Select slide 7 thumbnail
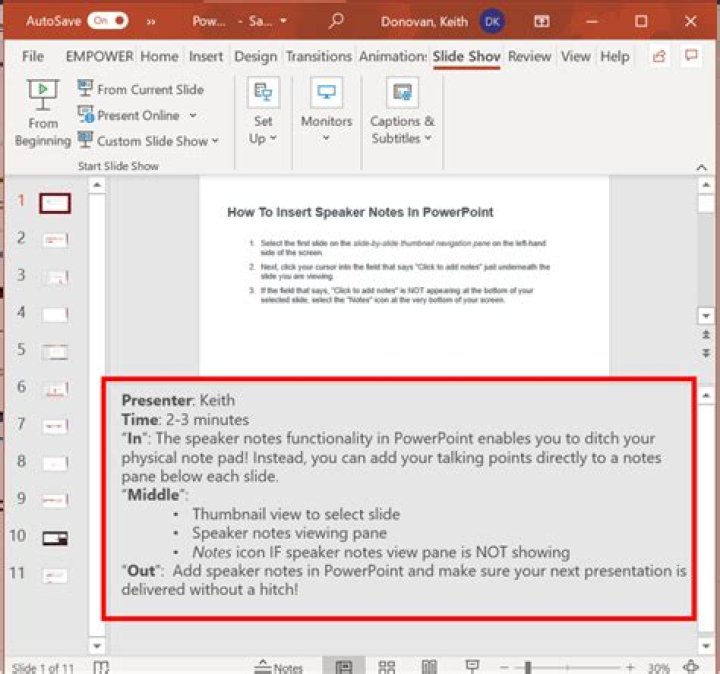 coord(55,426)
